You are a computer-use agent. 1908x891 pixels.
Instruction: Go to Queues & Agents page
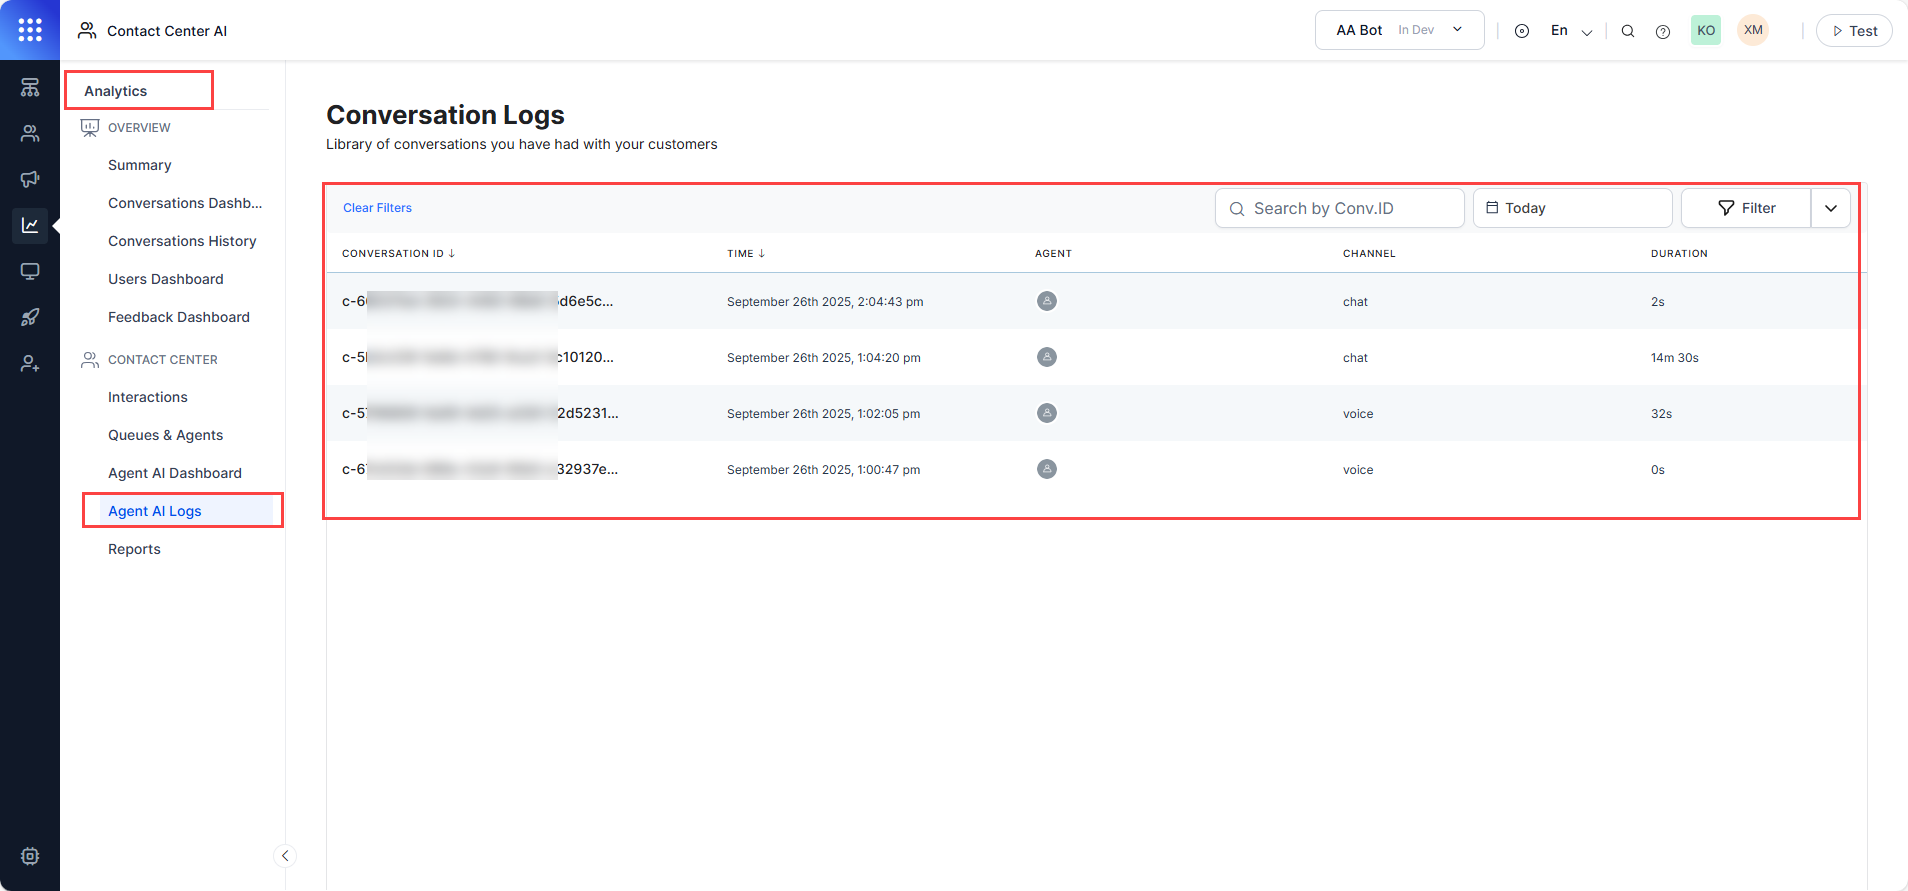[x=165, y=435]
